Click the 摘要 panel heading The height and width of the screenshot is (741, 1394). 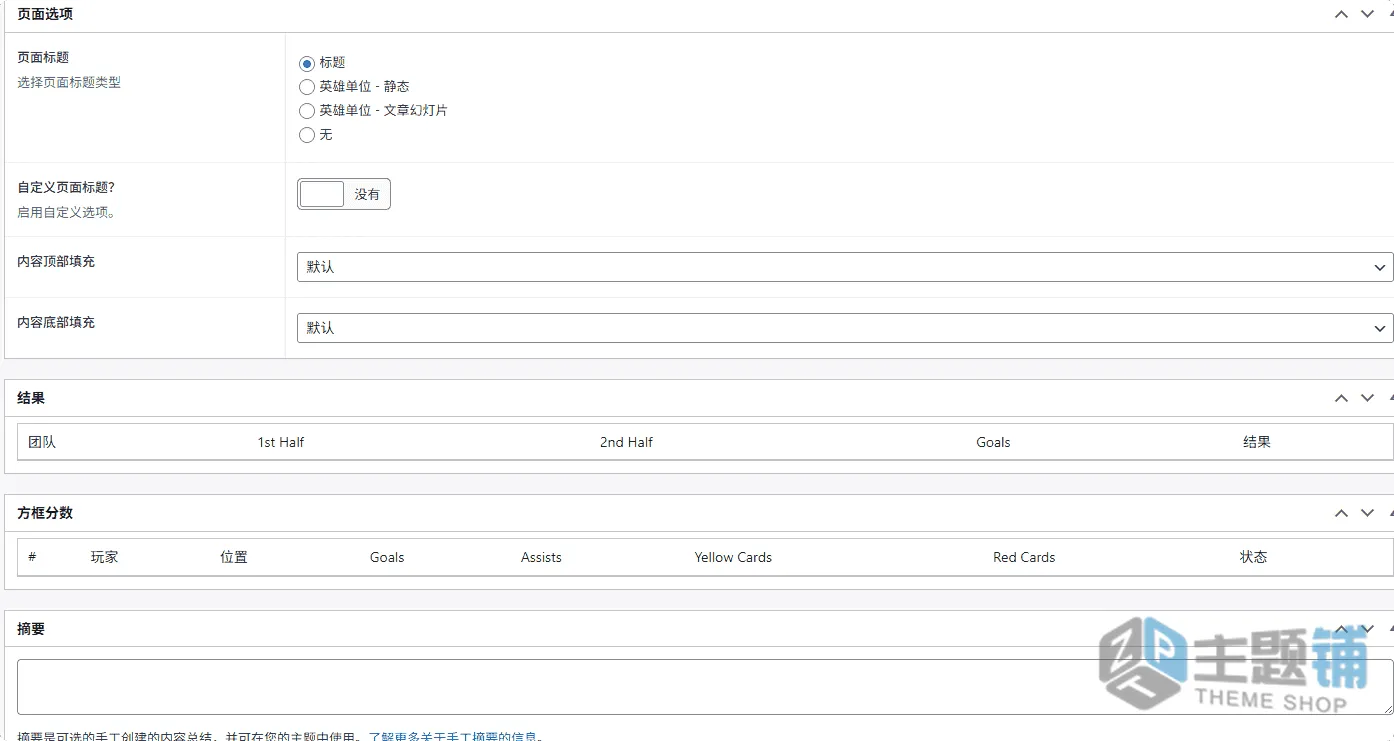(x=31, y=629)
